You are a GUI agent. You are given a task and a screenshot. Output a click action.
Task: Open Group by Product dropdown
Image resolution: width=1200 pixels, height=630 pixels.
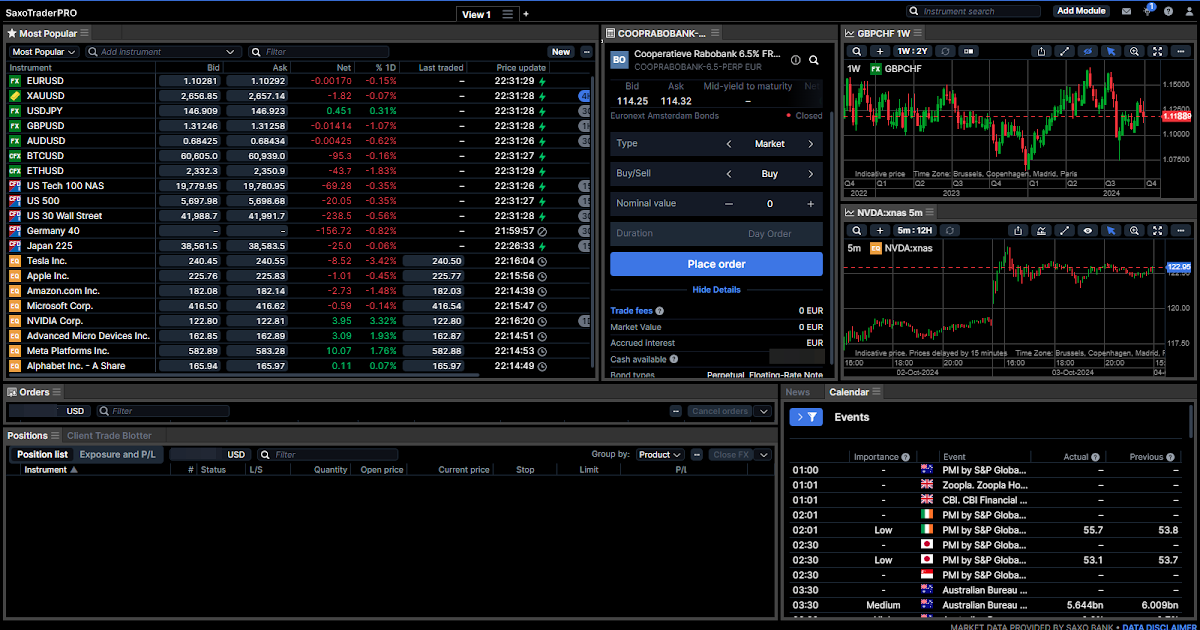[660, 454]
